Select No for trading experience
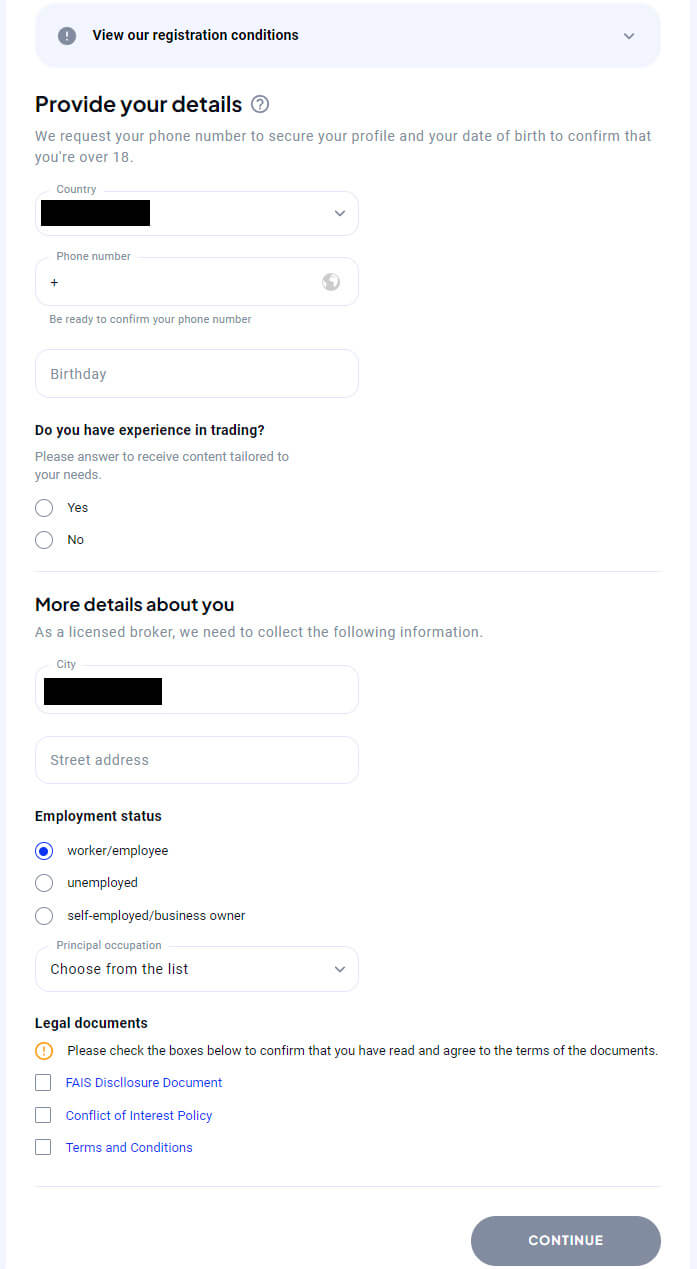 44,540
